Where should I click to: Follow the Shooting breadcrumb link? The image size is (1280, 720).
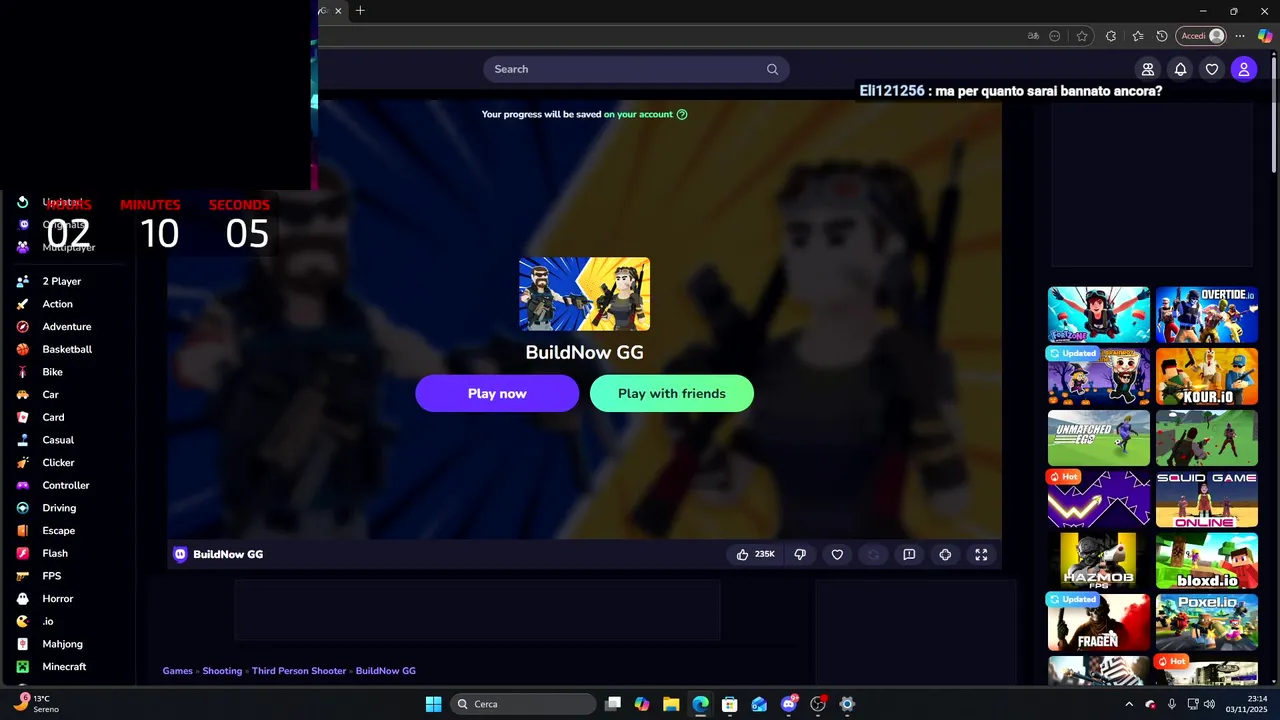pyautogui.click(x=222, y=671)
